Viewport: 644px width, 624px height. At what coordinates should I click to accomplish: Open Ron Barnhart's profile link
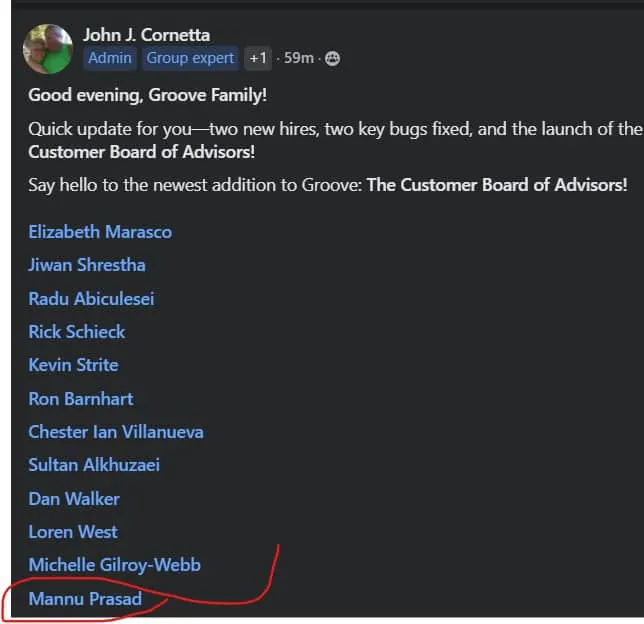coord(81,399)
